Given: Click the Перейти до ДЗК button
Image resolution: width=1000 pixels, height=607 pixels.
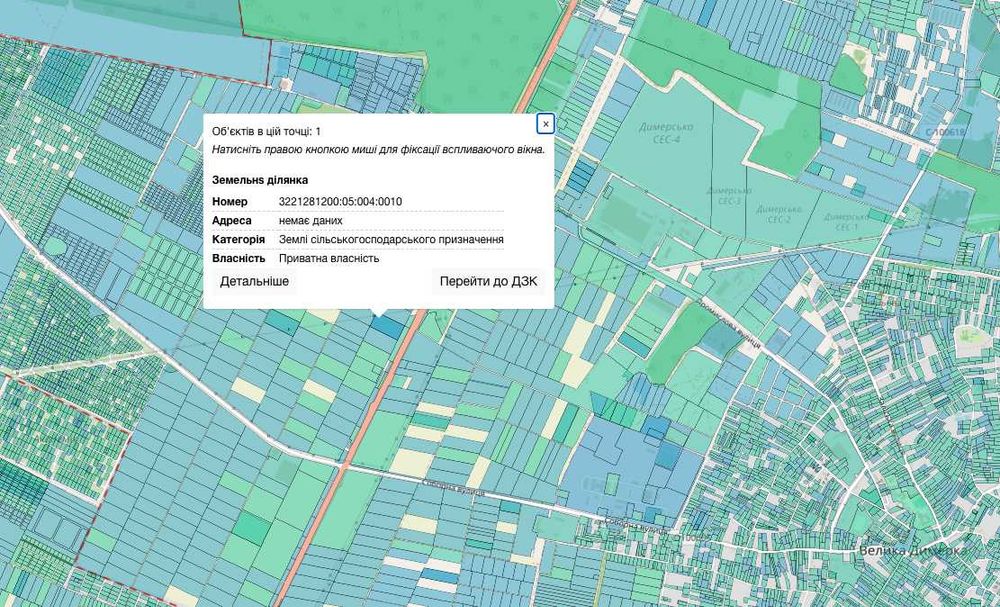Looking at the screenshot, I should tap(489, 281).
